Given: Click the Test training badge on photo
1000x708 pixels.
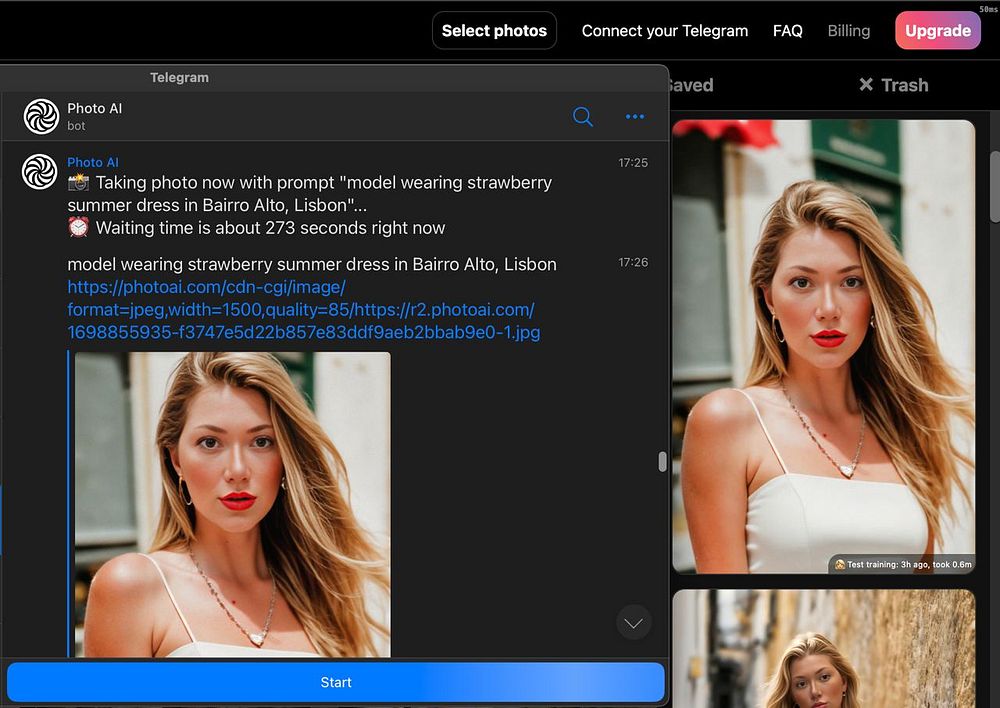Looking at the screenshot, I should pyautogui.click(x=901, y=564).
